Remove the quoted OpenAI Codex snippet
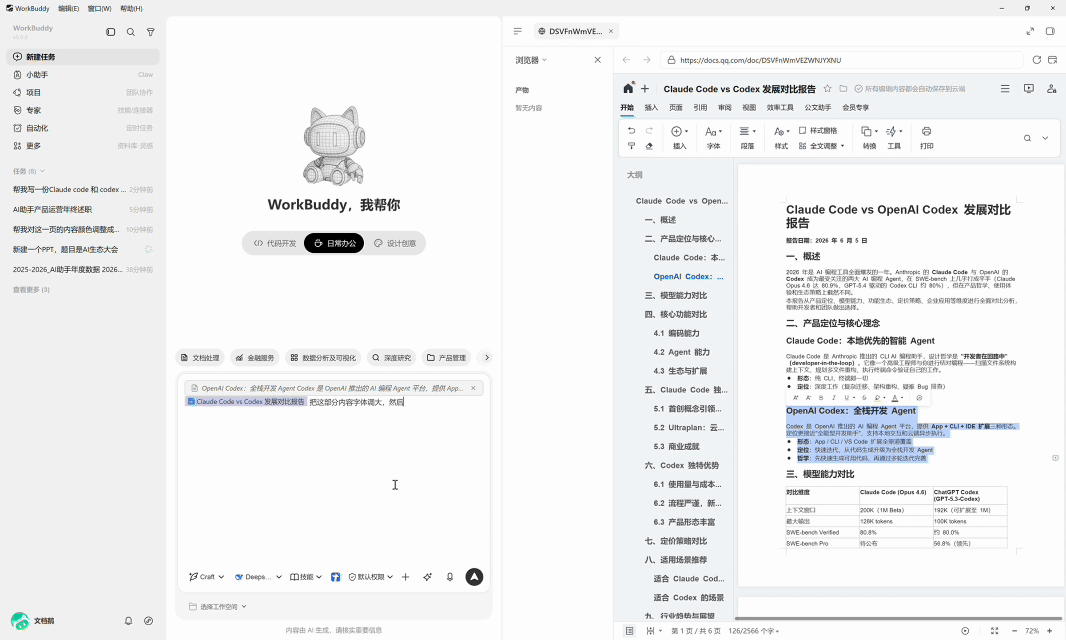 tap(473, 388)
